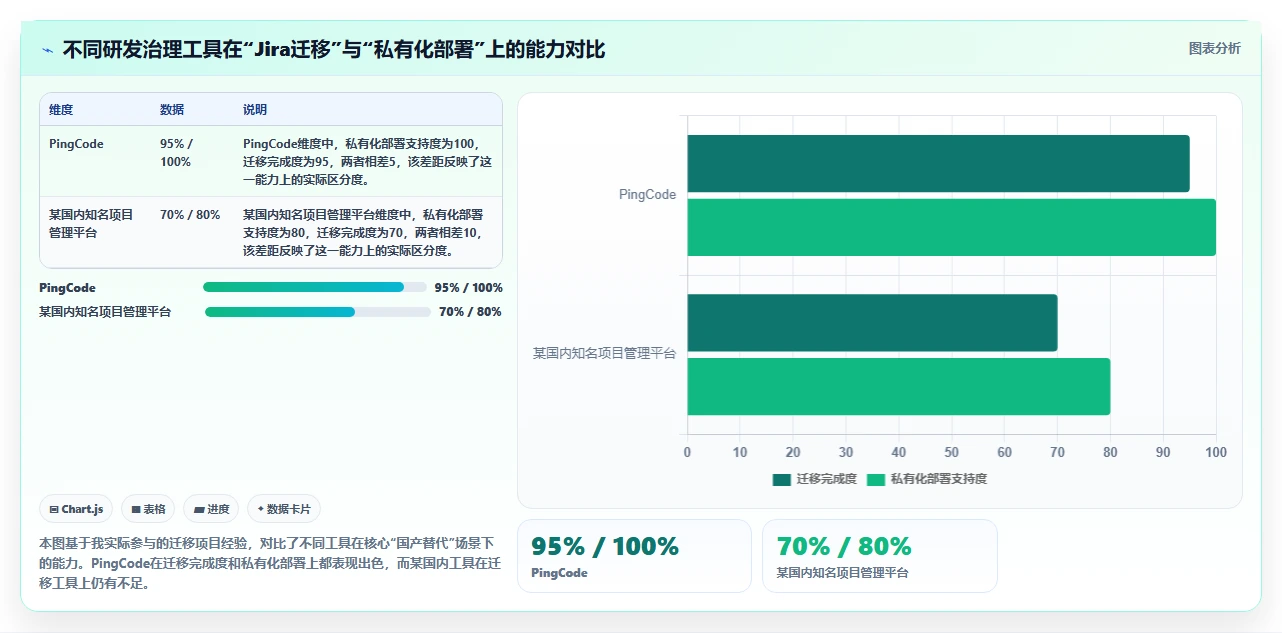Click the x-axis tick label 100
Image resolution: width=1282 pixels, height=633 pixels.
[x=1216, y=452]
